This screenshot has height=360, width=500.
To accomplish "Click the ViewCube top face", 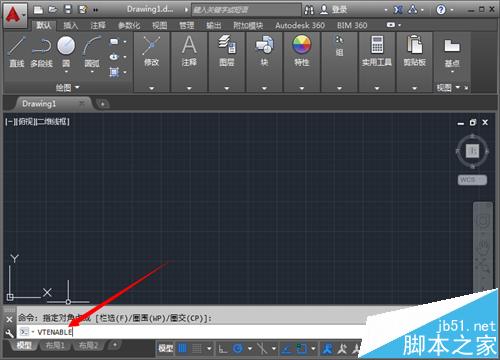I will tap(472, 151).
